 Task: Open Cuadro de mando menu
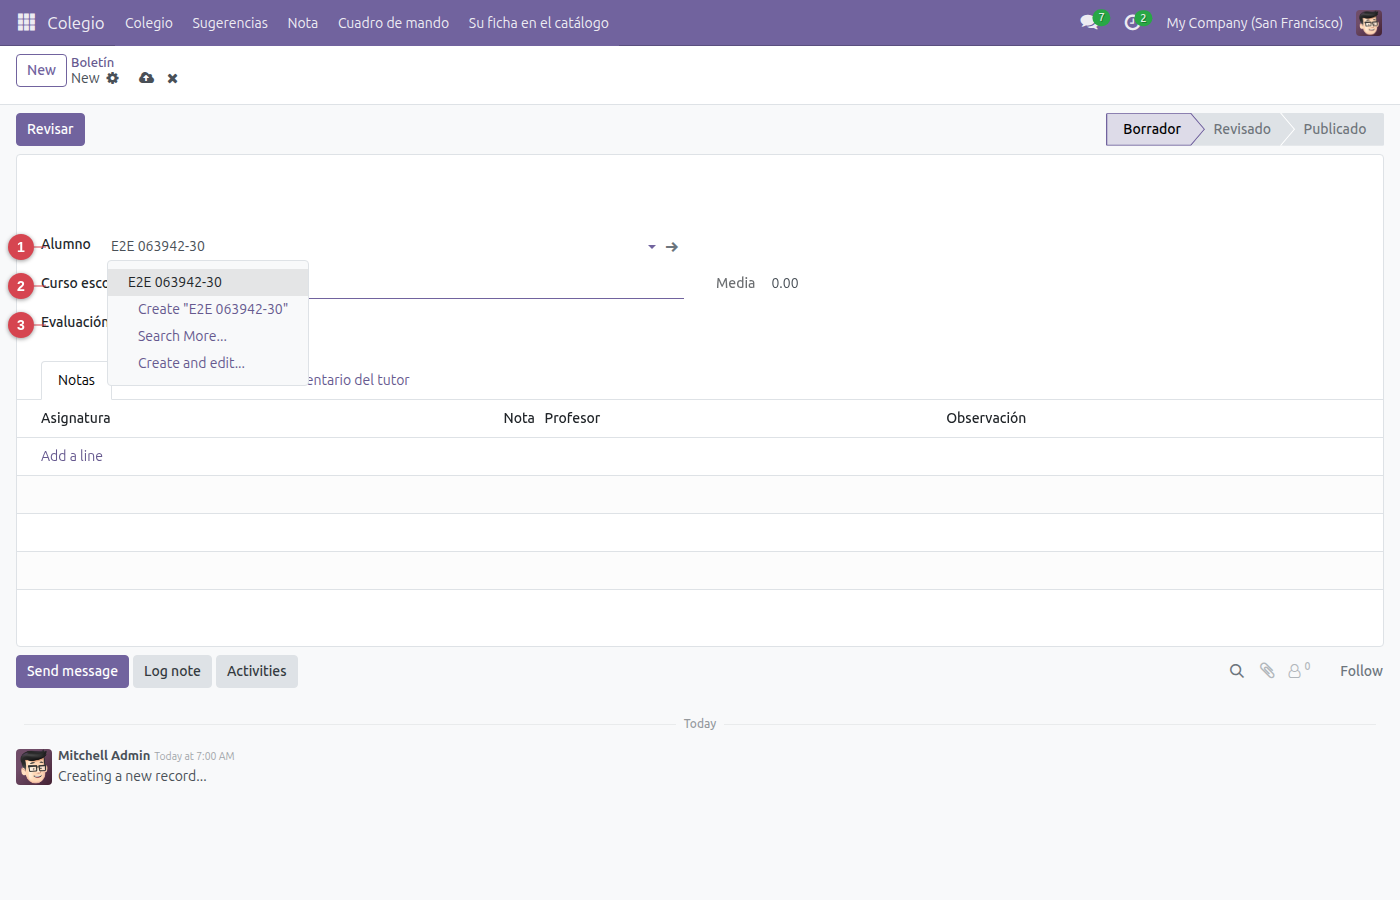click(x=393, y=22)
